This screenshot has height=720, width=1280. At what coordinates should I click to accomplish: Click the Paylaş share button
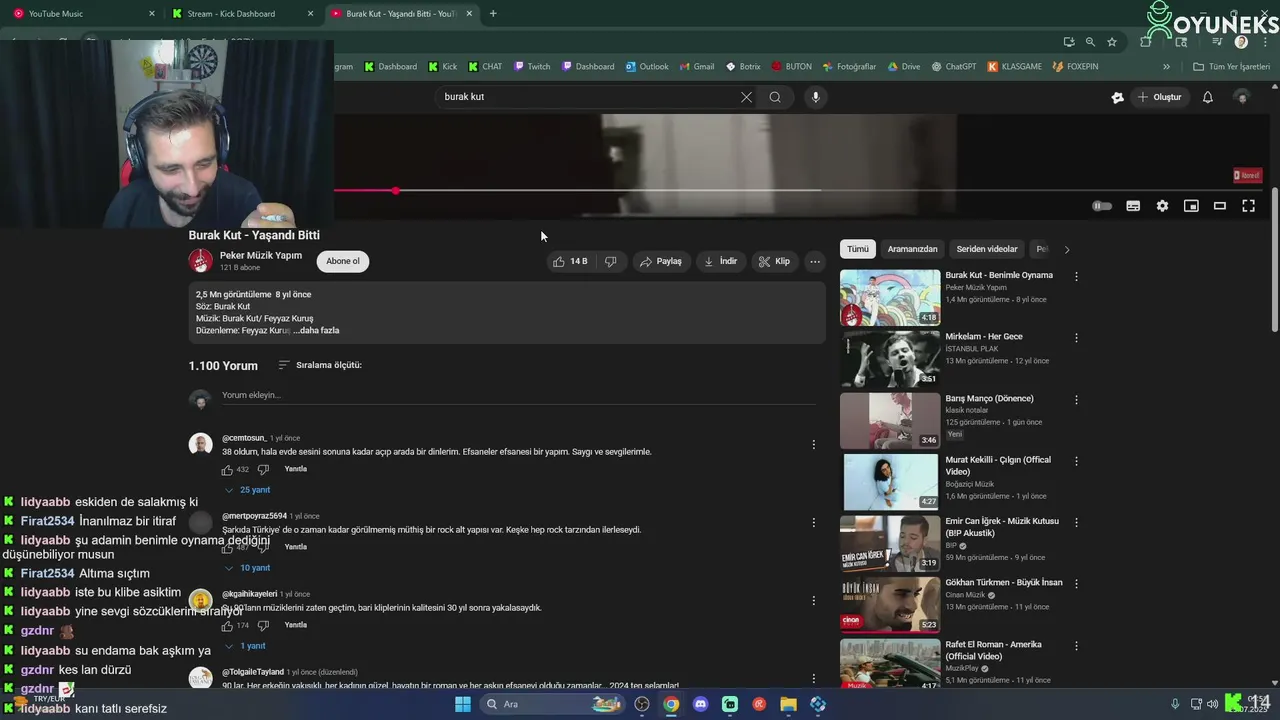(660, 261)
